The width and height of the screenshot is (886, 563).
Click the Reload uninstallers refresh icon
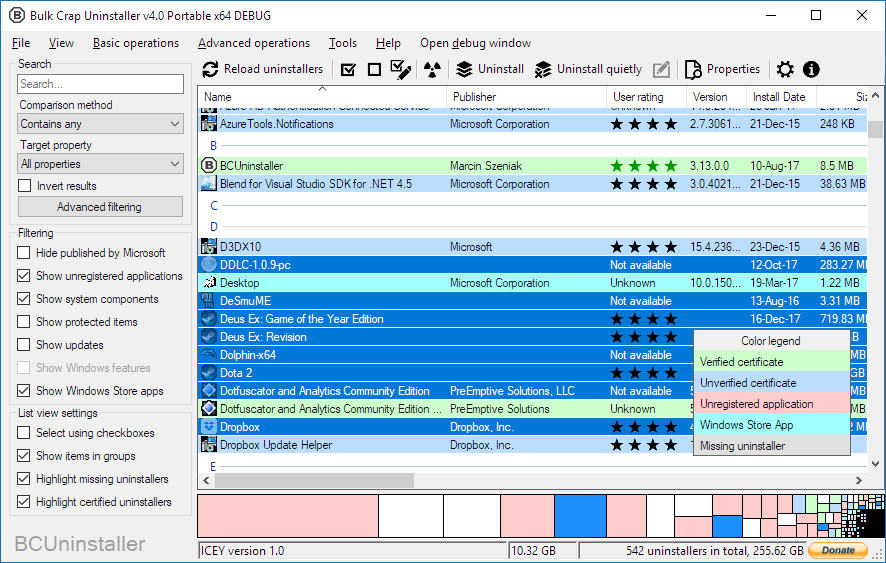tap(210, 69)
